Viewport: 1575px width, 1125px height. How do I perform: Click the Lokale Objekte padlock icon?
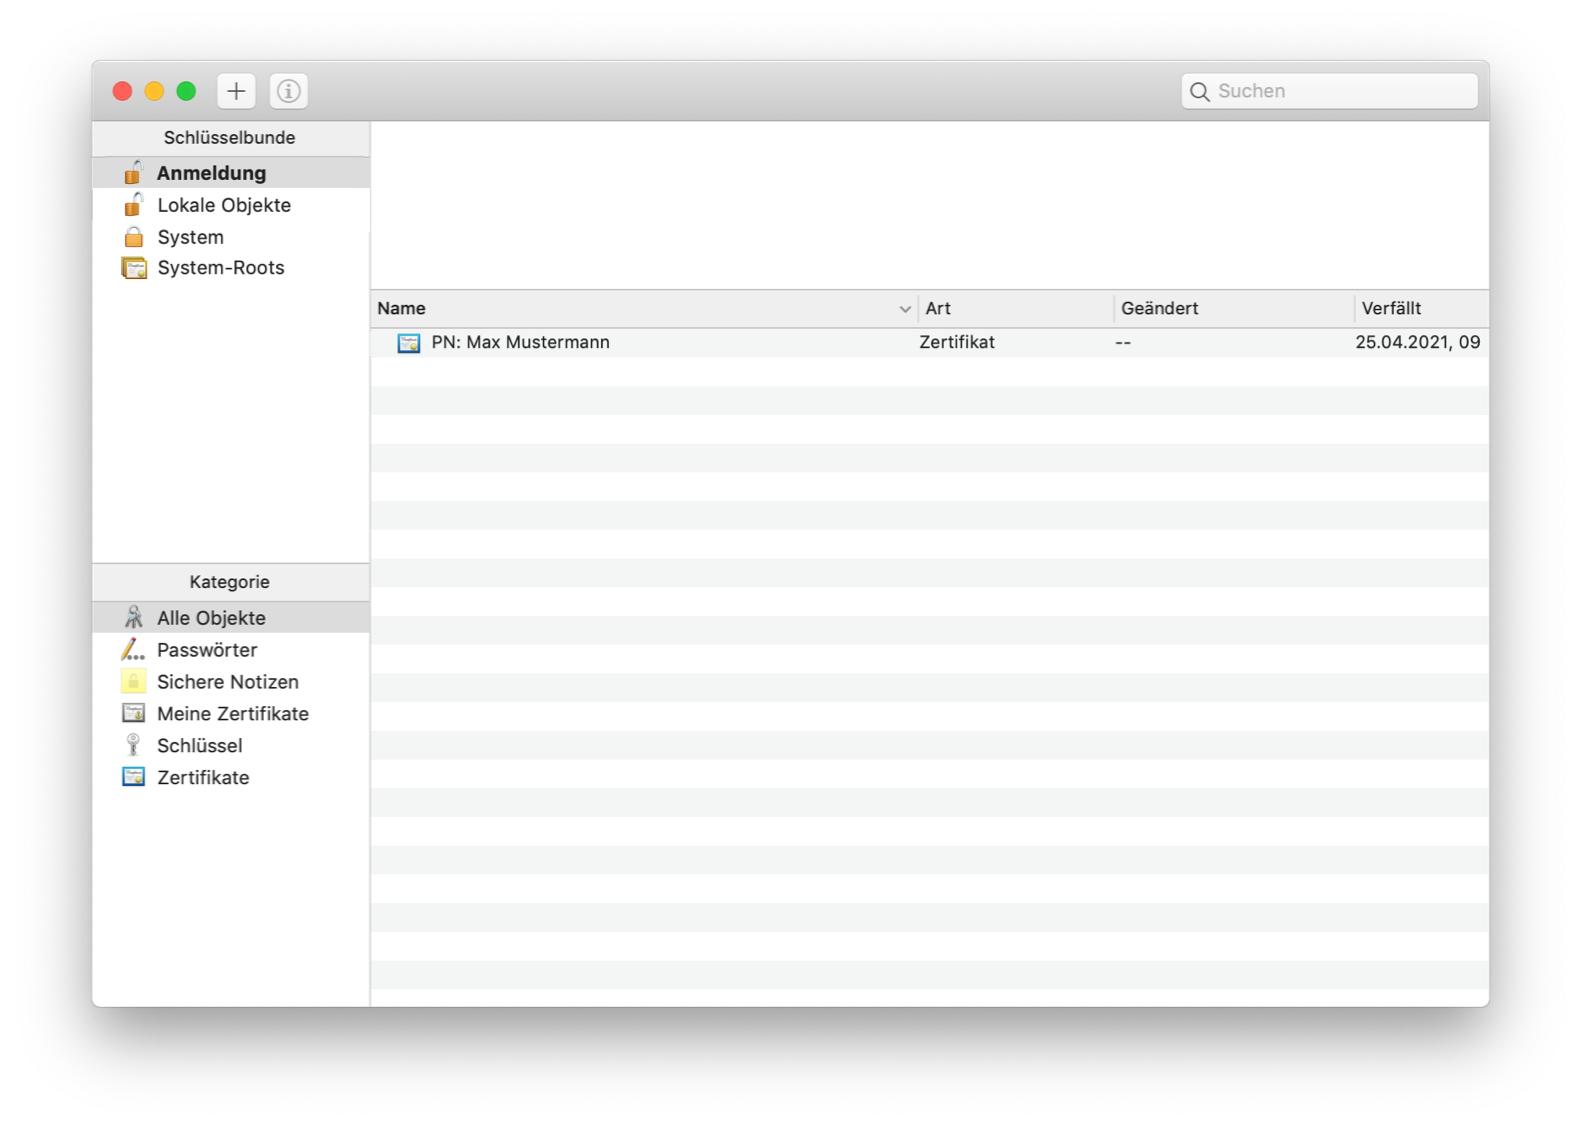click(133, 205)
